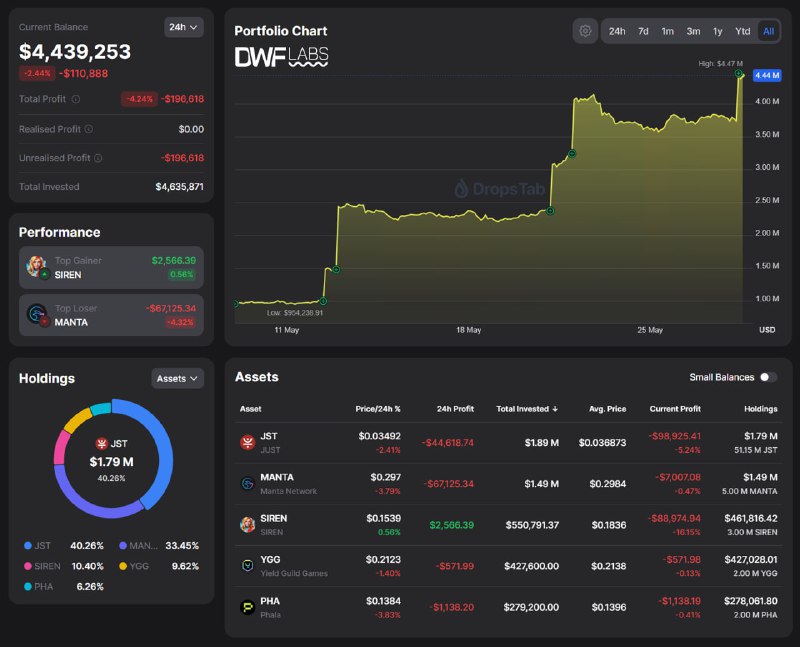Click the Realised Profit info icon

coord(88,129)
